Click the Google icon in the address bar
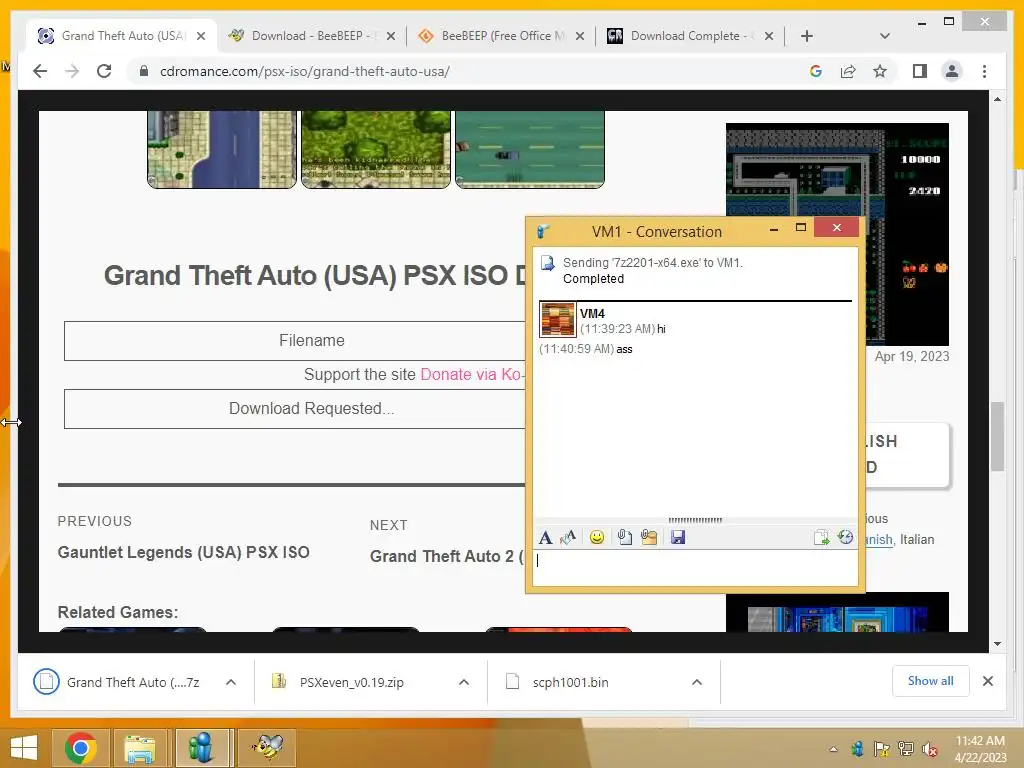Viewport: 1024px width, 768px height. pos(816,71)
